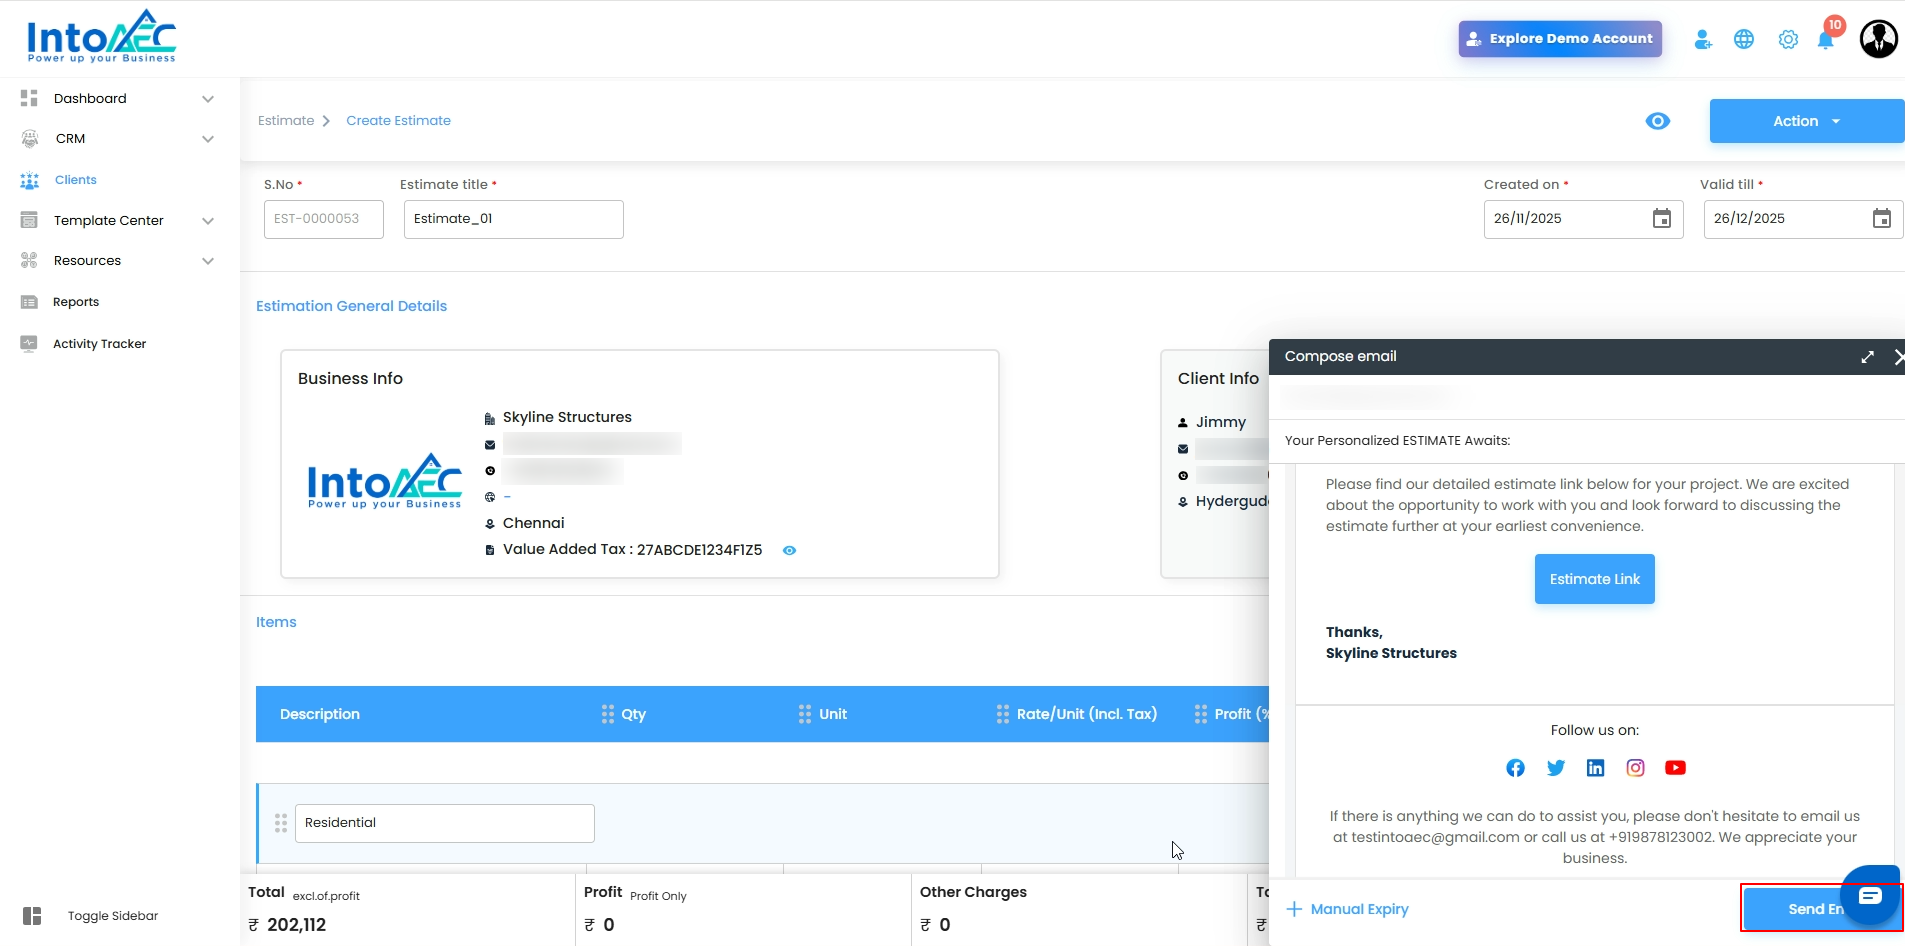Click the Residential row drag handle
This screenshot has width=1905, height=946.
281,823
